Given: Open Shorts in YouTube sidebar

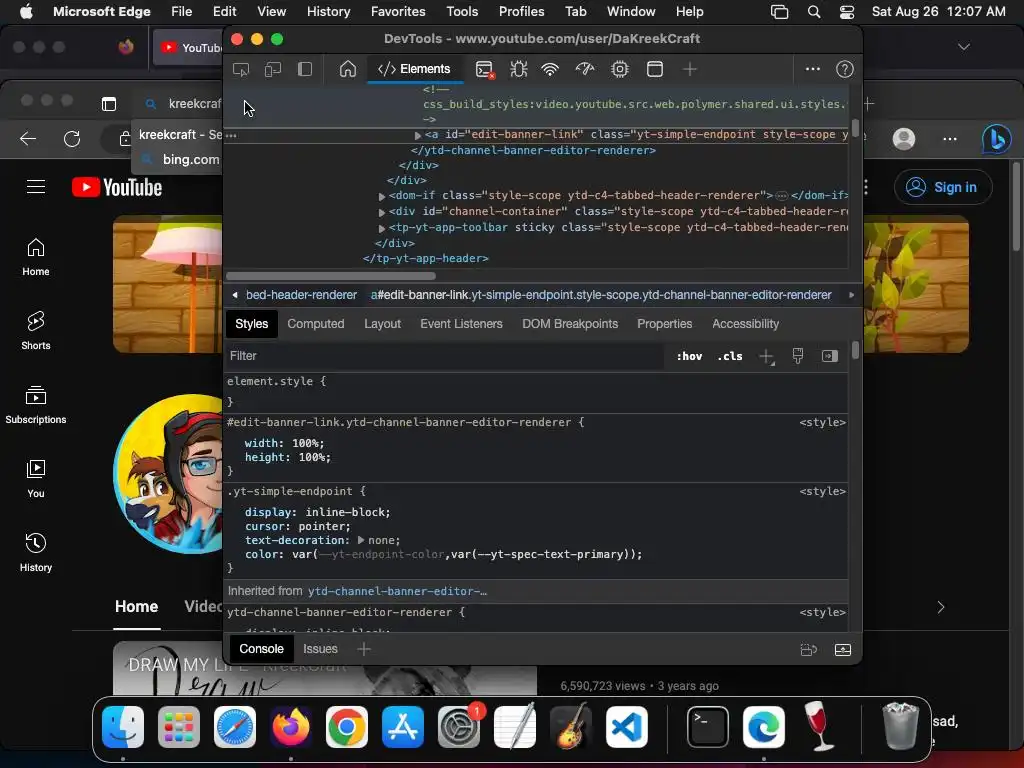Looking at the screenshot, I should [x=36, y=331].
